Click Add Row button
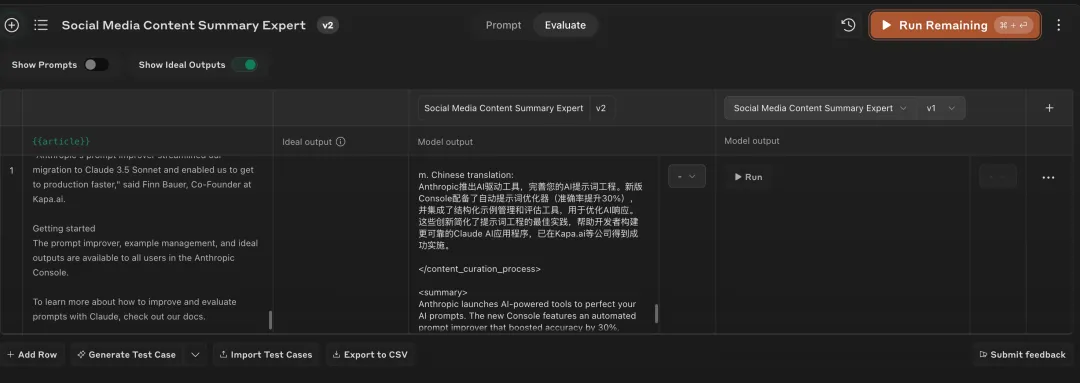This screenshot has width=1080, height=383. click(x=32, y=355)
